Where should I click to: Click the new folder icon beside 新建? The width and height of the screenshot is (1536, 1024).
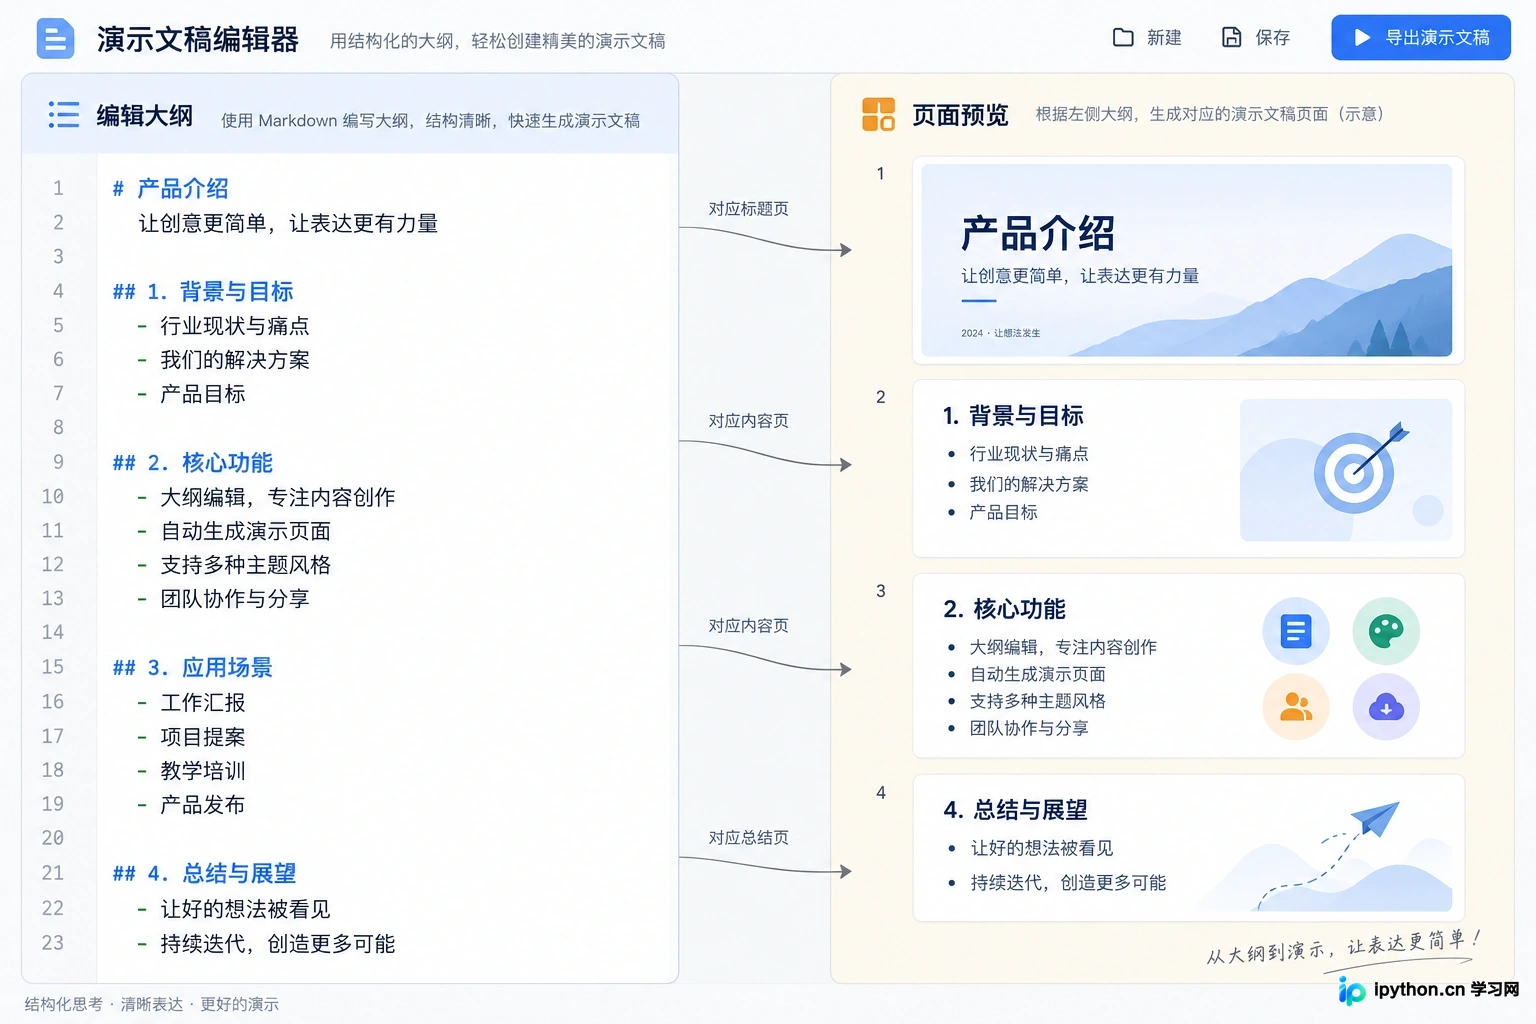click(x=1123, y=37)
